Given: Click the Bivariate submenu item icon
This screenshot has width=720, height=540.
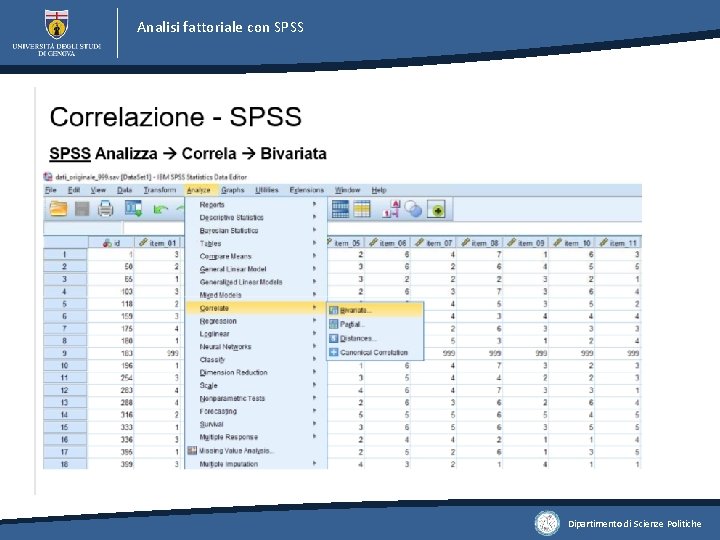Looking at the screenshot, I should pos(334,310).
